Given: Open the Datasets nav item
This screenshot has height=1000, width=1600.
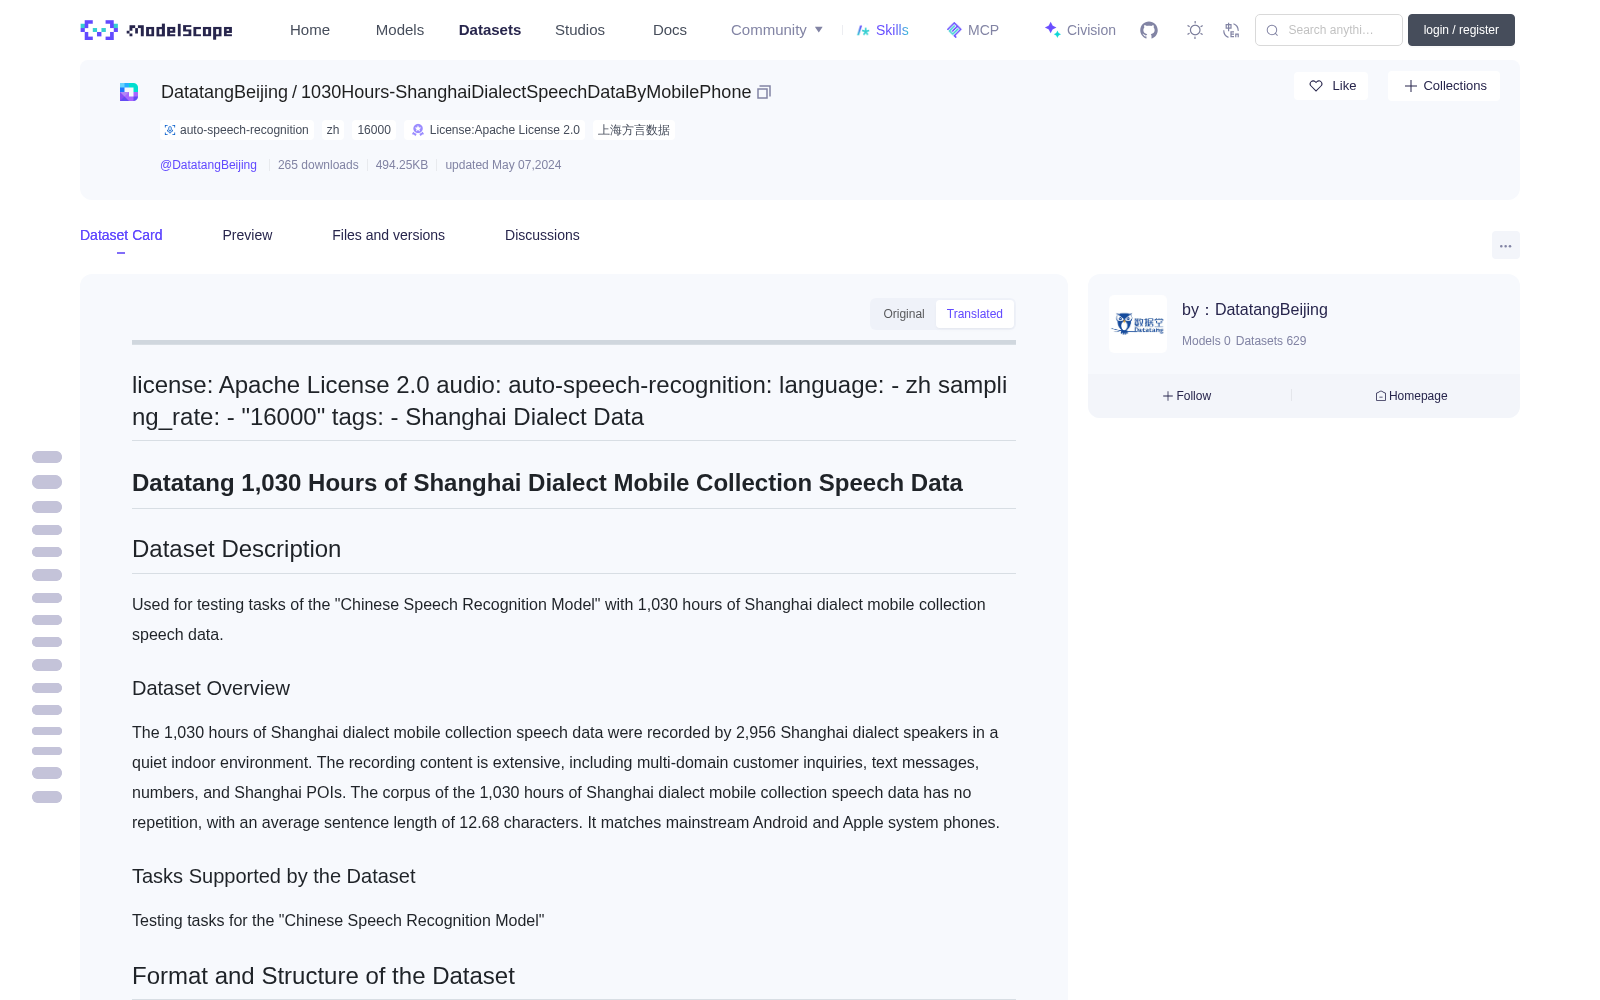Looking at the screenshot, I should tap(490, 30).
